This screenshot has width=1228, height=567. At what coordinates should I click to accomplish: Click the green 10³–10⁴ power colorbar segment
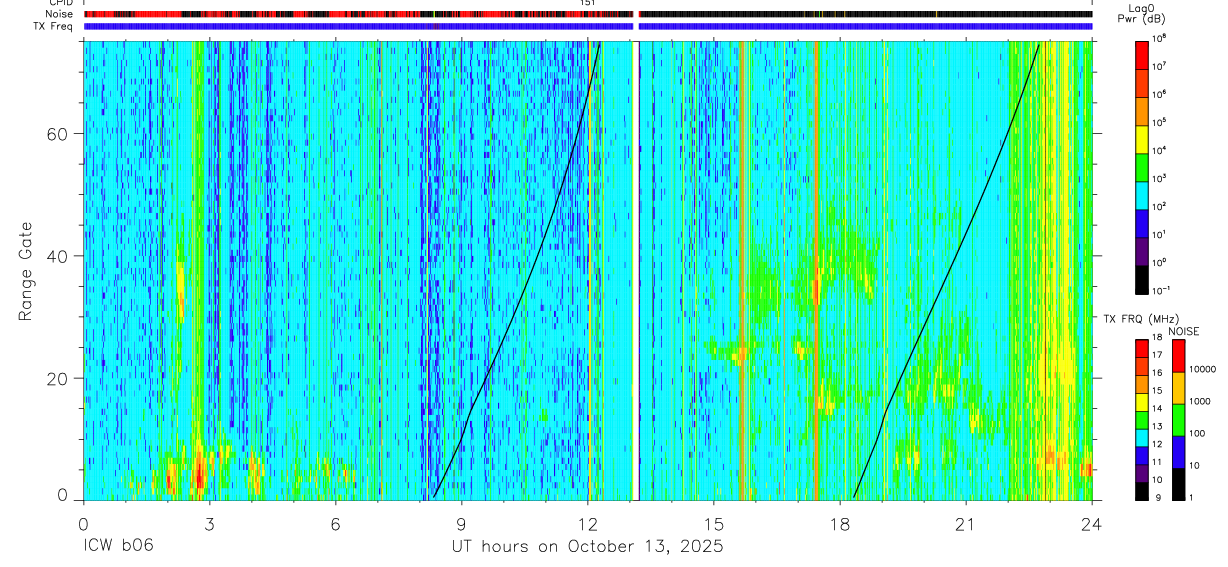tap(1141, 166)
